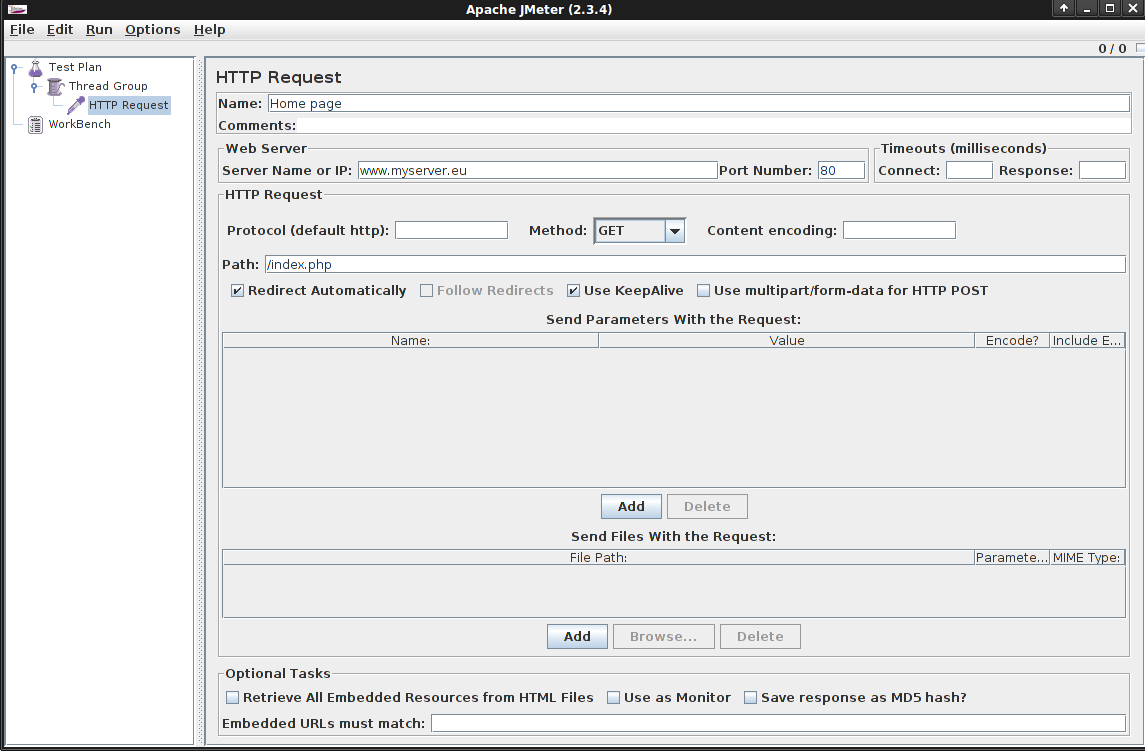Click the Follow Redirects checkbox
The height and width of the screenshot is (751, 1145).
click(x=426, y=291)
